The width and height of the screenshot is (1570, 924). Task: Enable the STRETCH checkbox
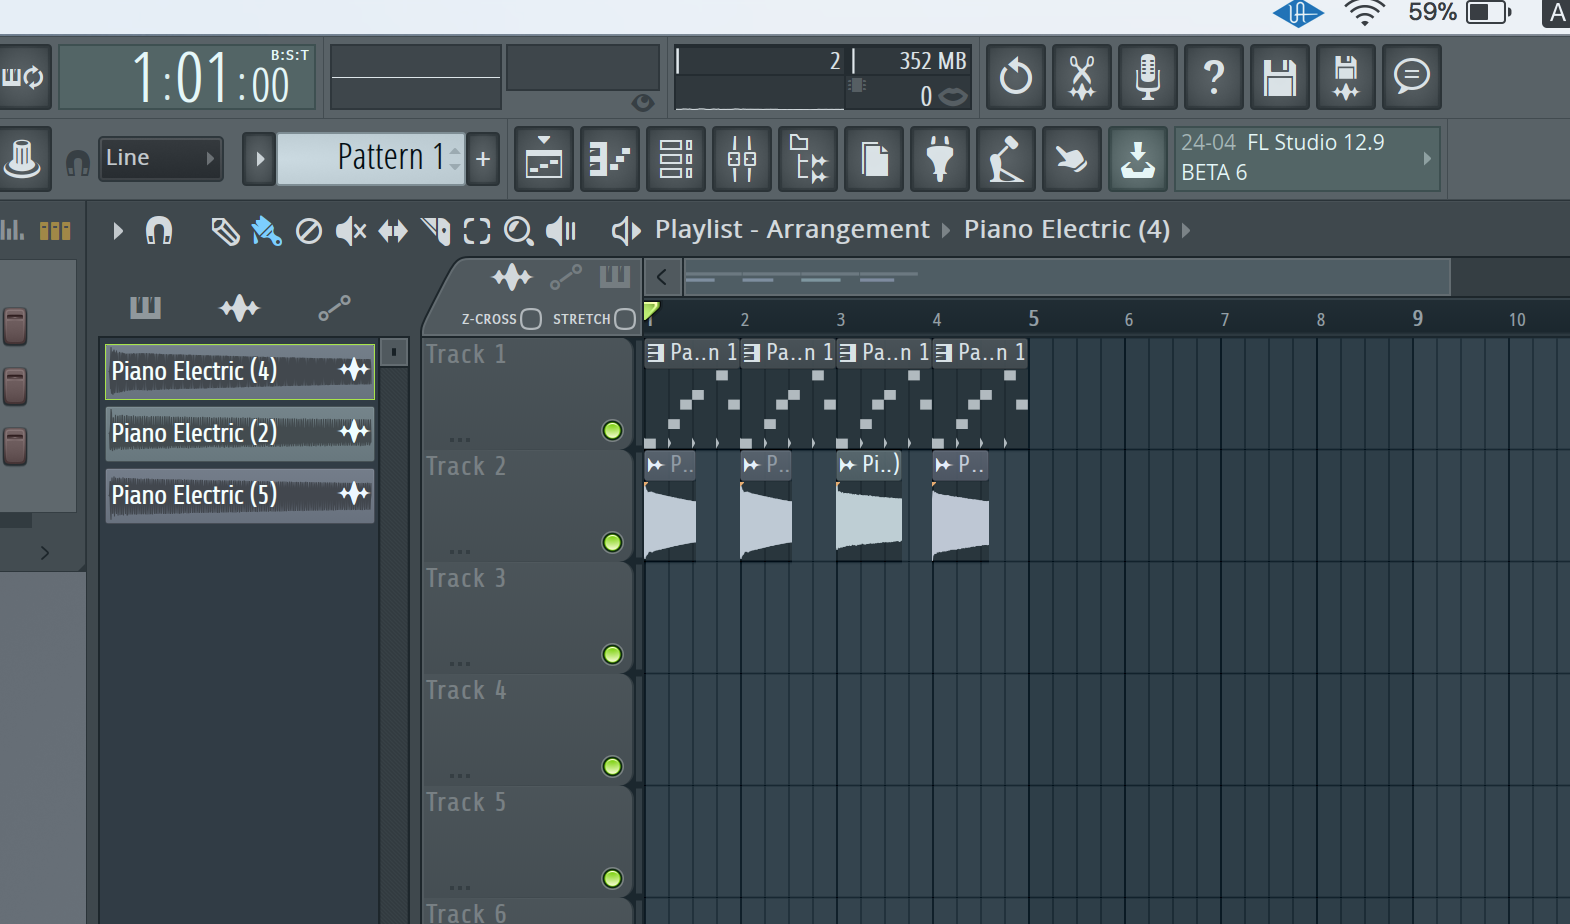click(x=625, y=319)
